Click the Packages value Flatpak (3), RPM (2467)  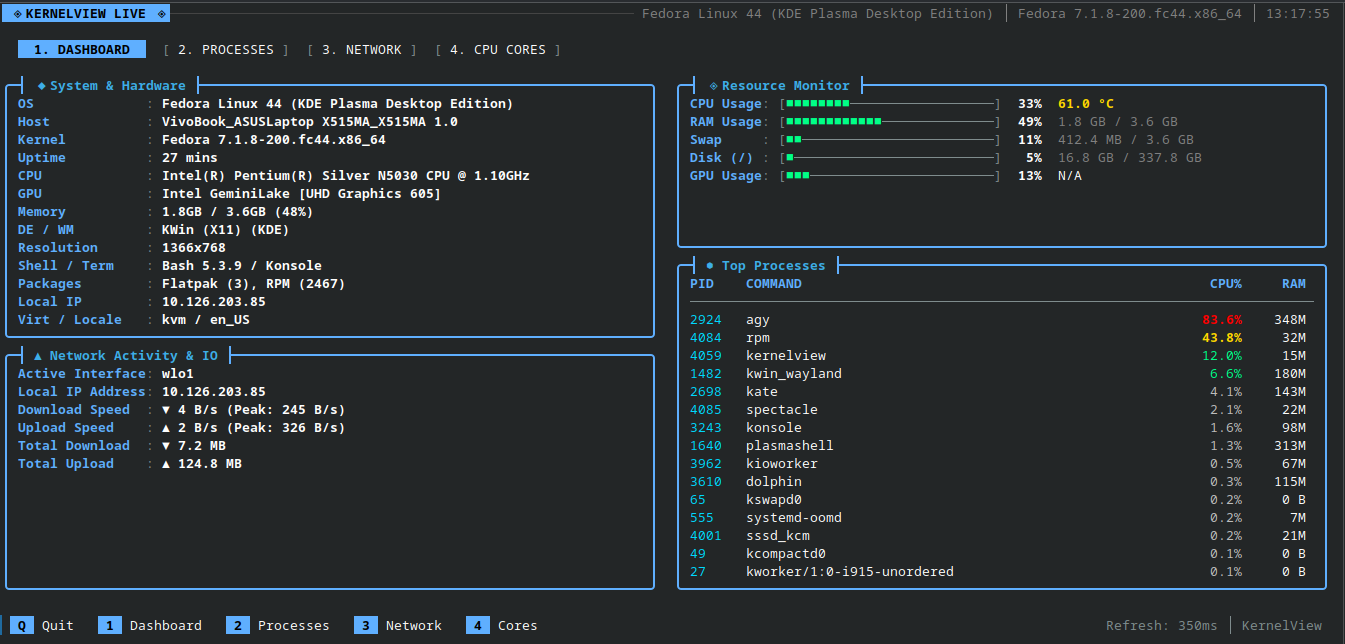point(254,283)
